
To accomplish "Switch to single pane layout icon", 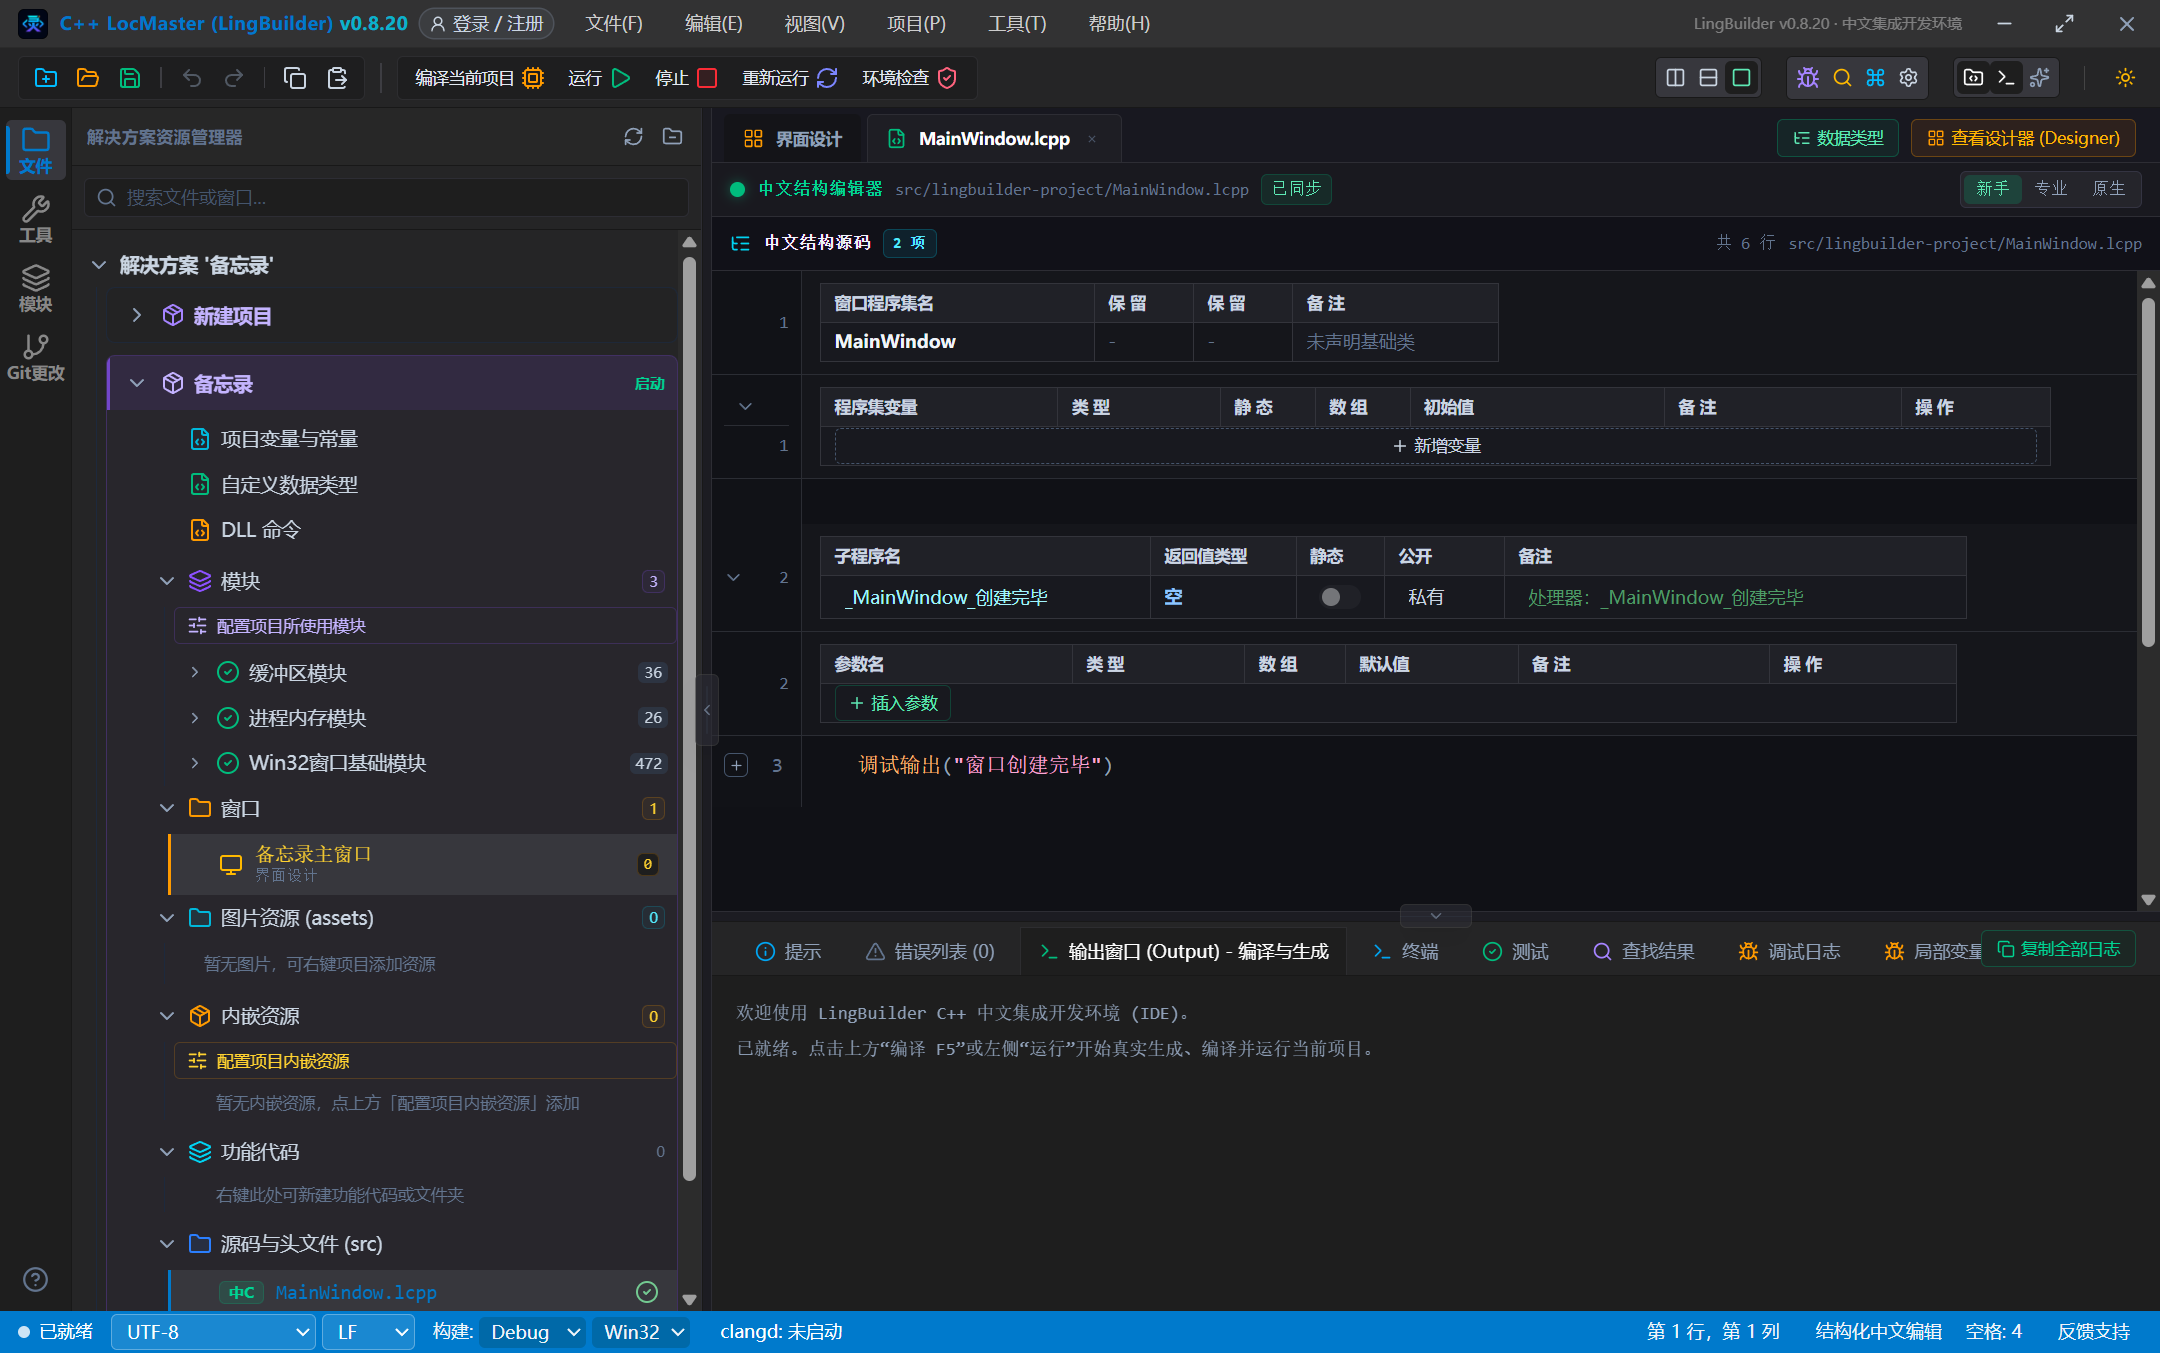I will (x=1742, y=78).
